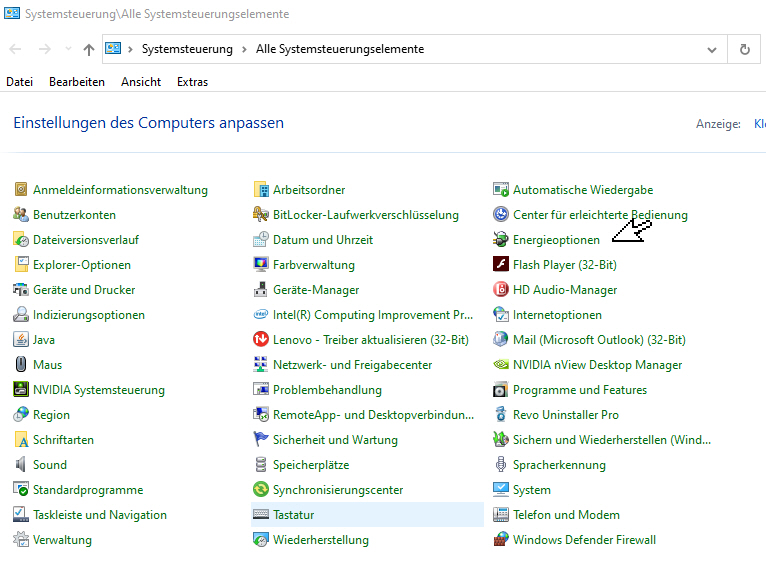The height and width of the screenshot is (567, 766).
Task: Expand chevron after Systemsteuerung breadcrumb
Action: 244,49
